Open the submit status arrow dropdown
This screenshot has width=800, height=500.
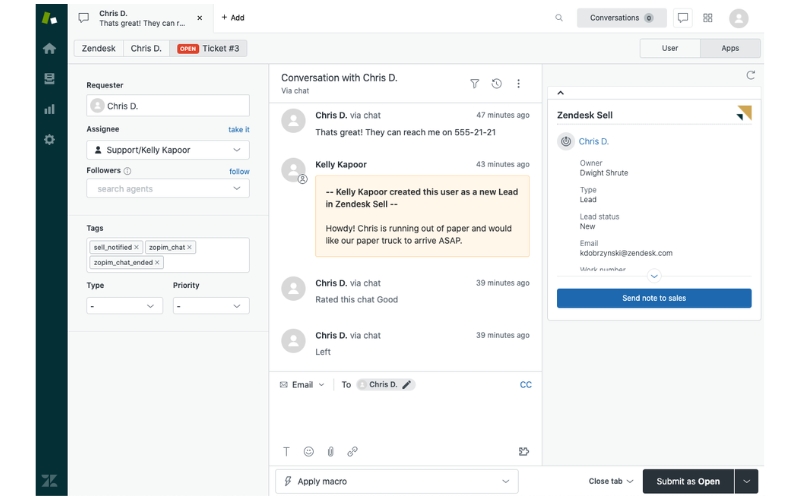746,481
